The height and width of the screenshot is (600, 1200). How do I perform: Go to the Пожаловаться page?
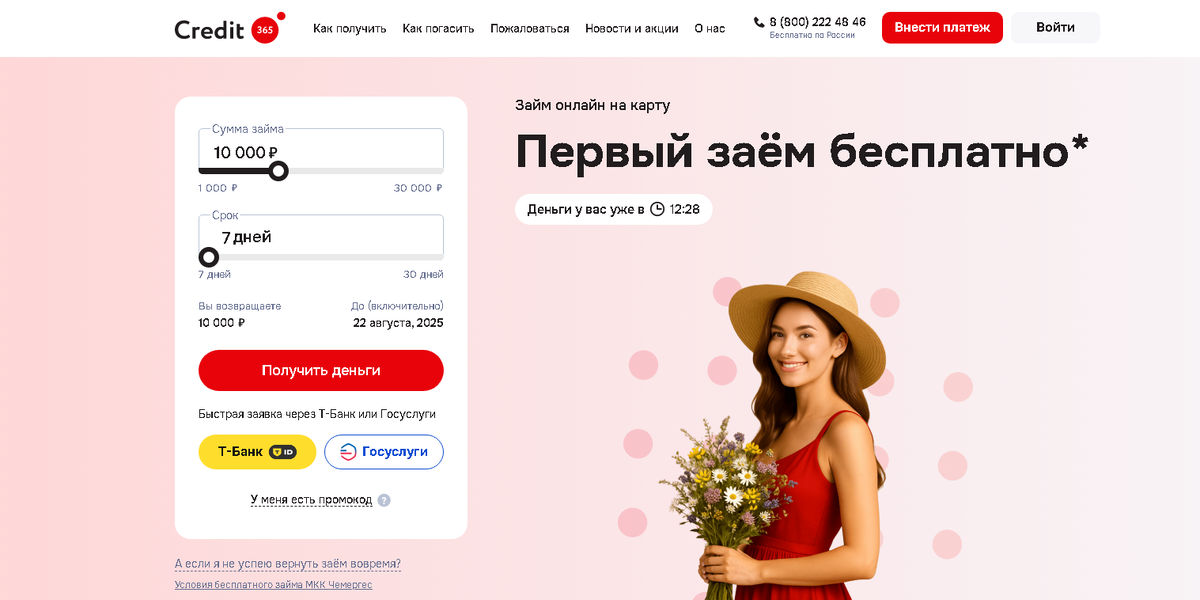530,28
